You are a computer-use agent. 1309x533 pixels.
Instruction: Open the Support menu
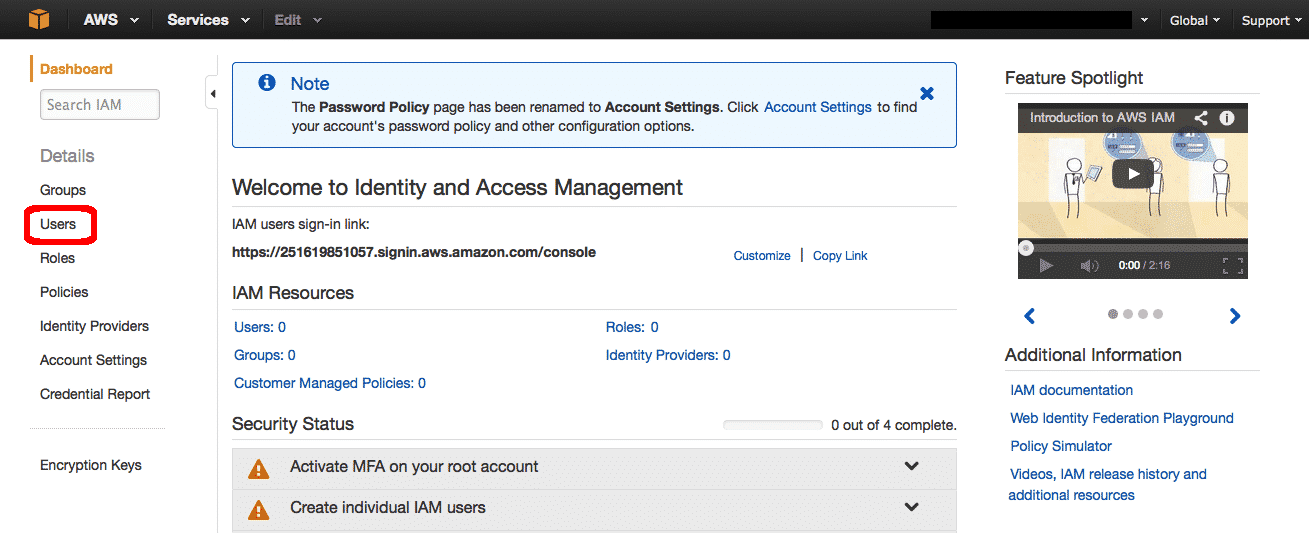pos(1271,20)
